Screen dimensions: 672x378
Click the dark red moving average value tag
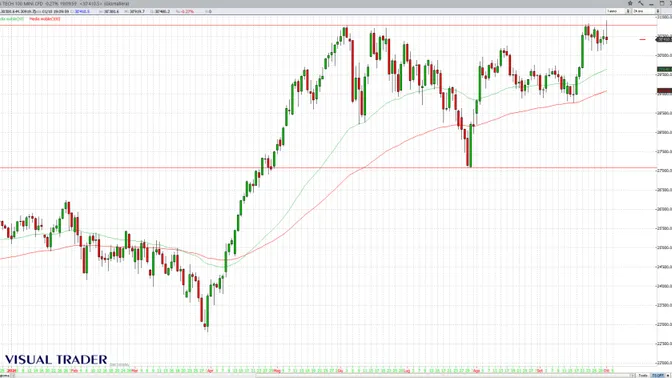click(x=664, y=90)
